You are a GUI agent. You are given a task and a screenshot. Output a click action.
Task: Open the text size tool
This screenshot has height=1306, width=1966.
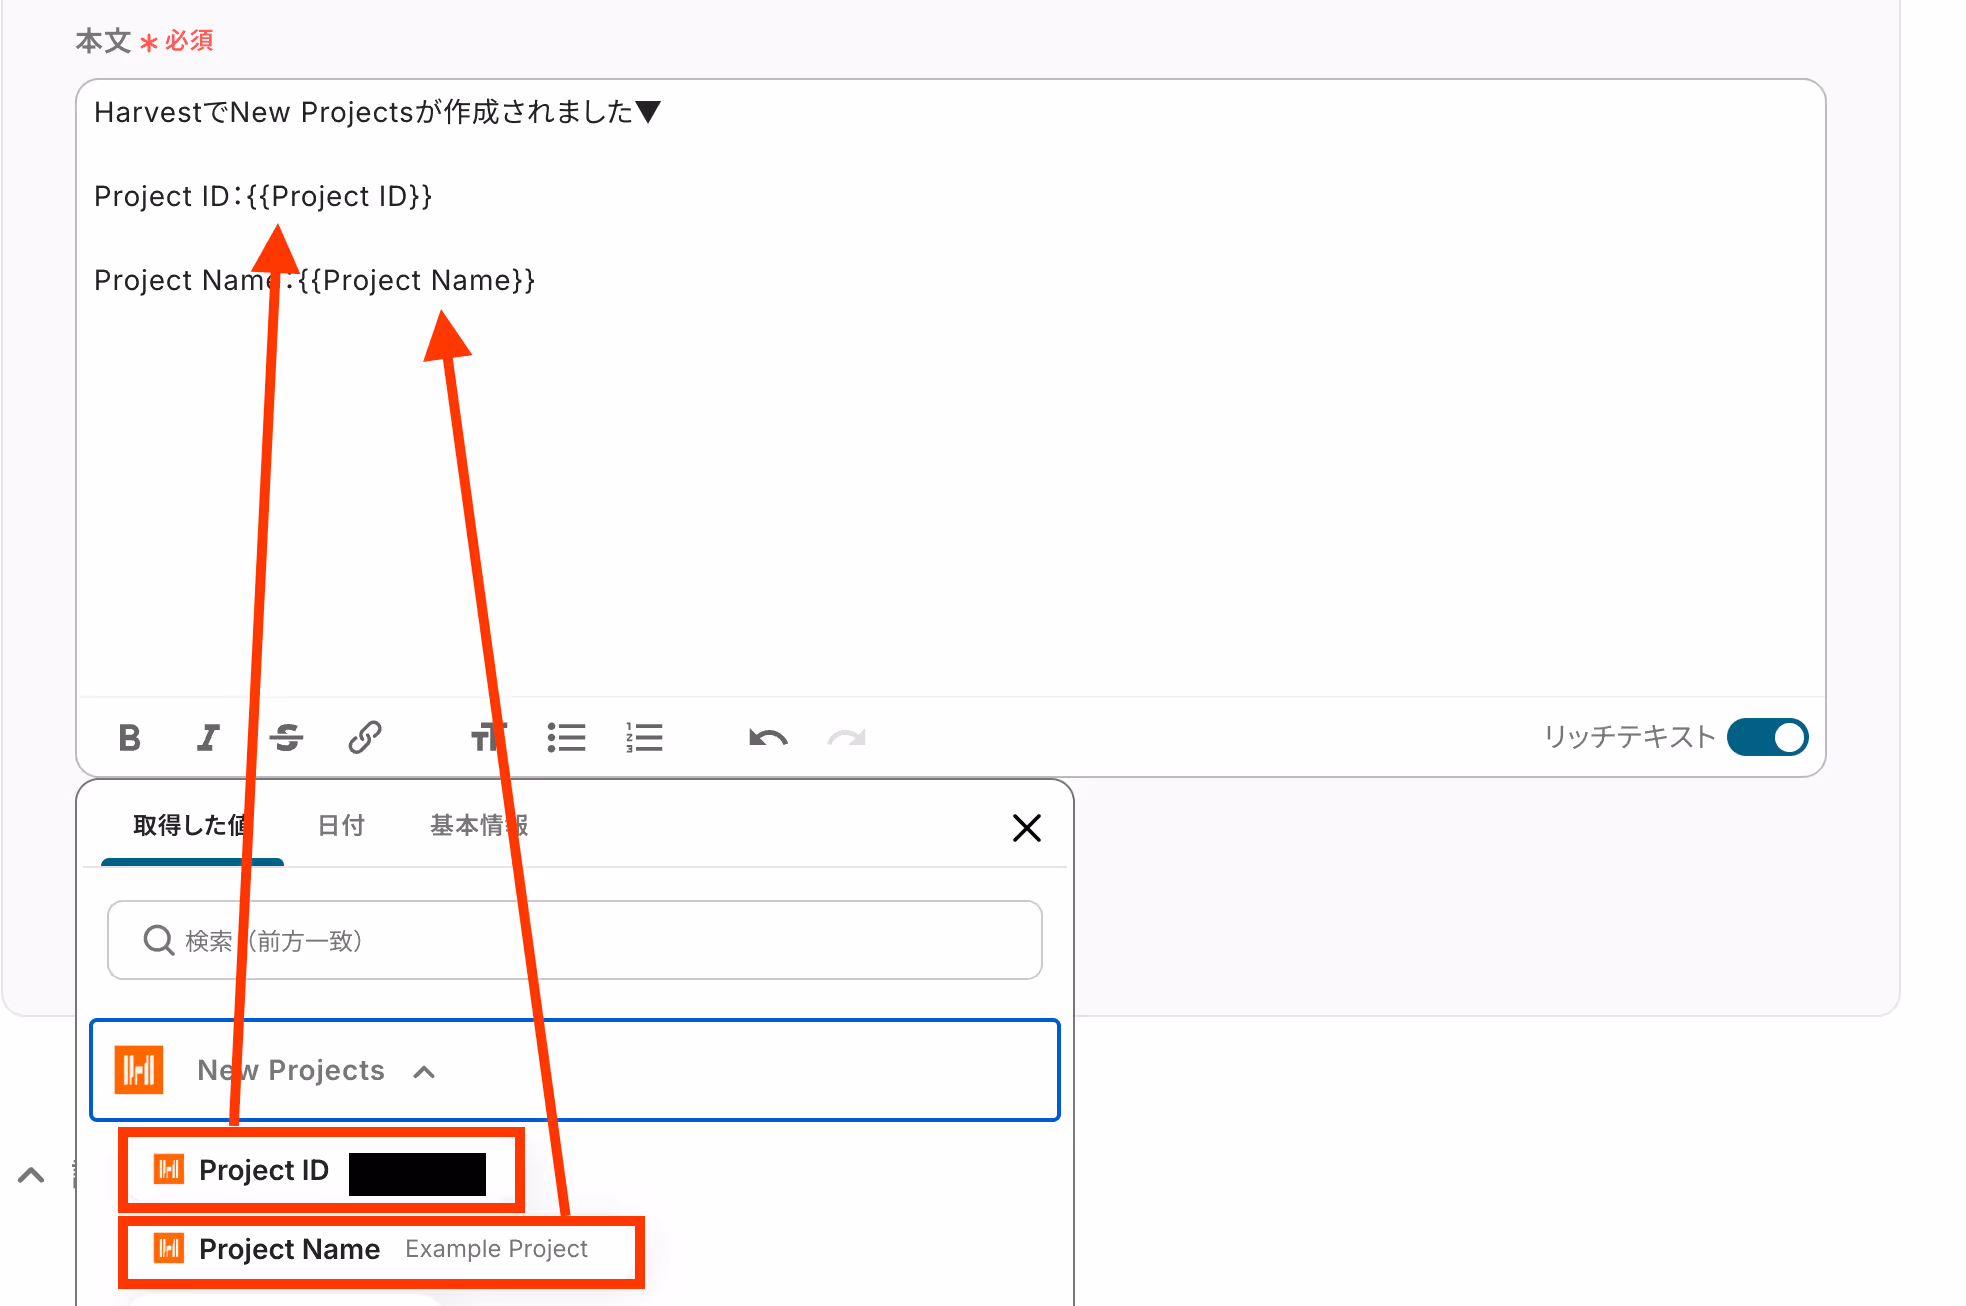(488, 738)
